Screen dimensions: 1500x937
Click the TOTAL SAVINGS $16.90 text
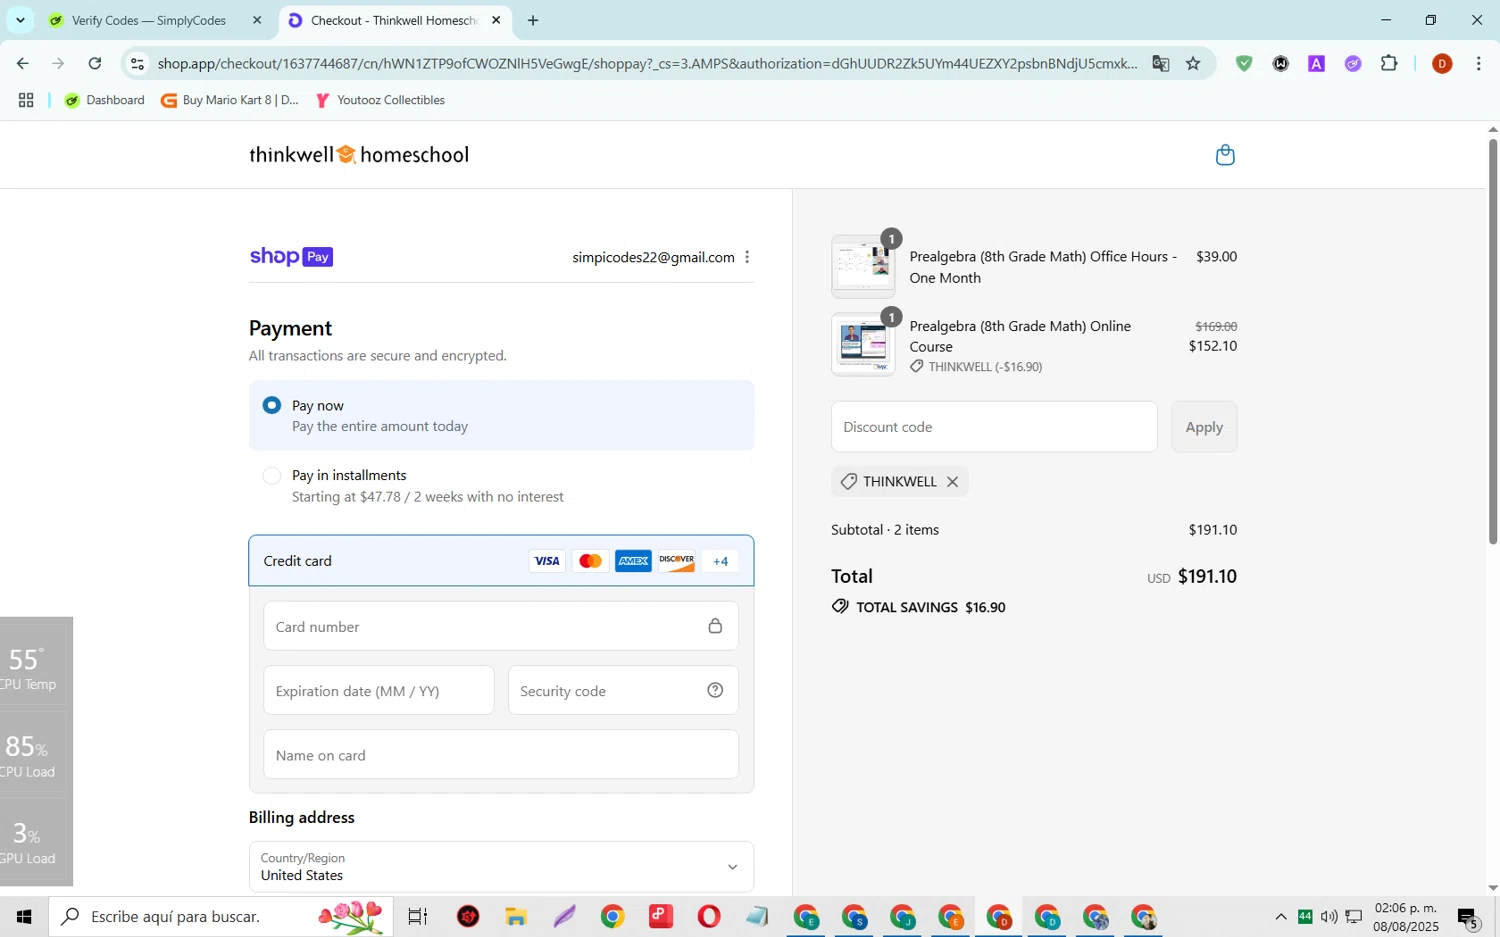[931, 607]
